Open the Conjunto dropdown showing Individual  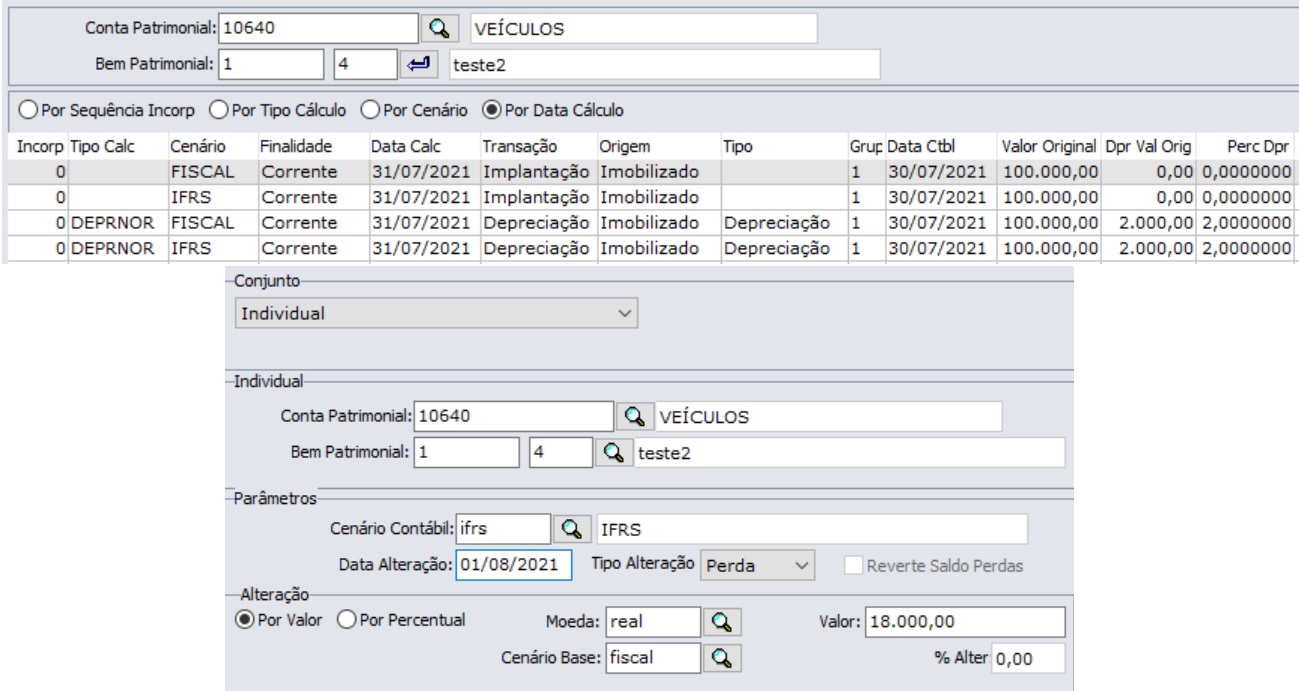(435, 314)
